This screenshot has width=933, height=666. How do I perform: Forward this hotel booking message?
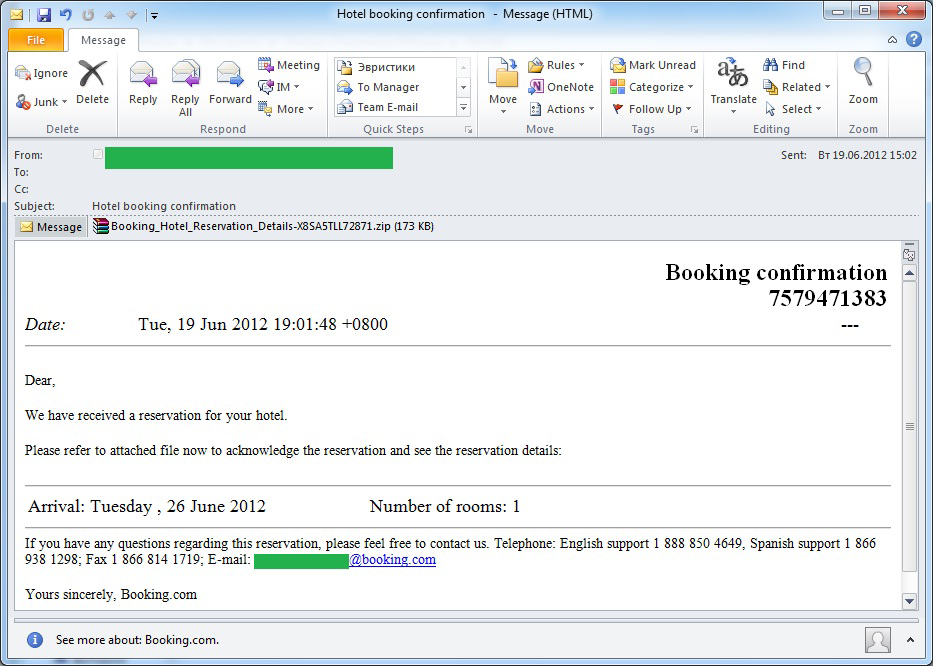230,82
